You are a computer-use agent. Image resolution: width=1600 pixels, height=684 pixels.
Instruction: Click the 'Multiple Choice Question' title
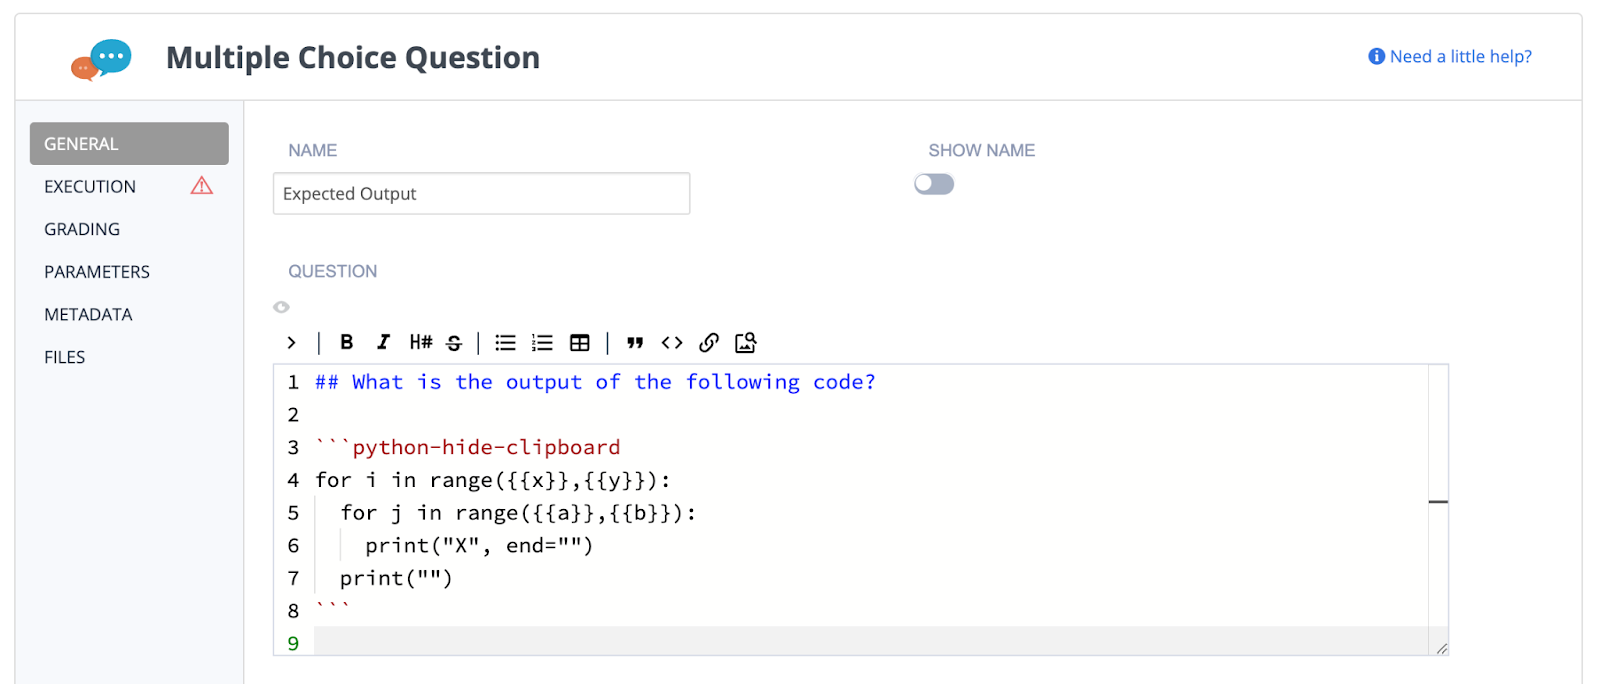353,58
